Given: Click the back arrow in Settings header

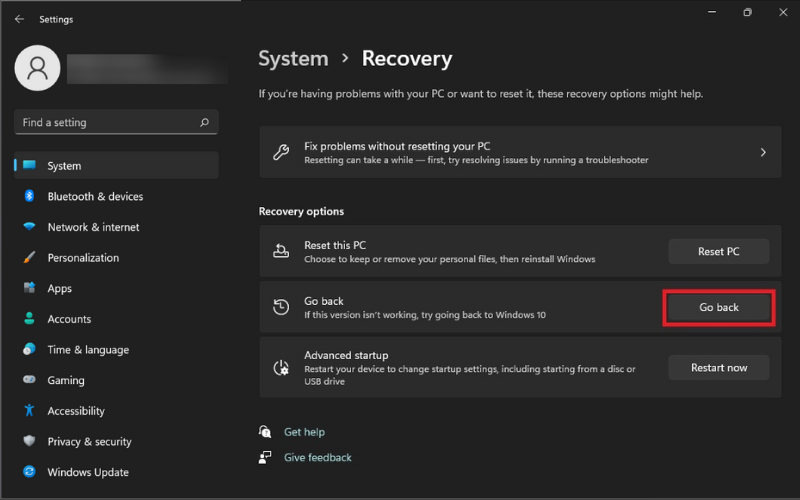Looking at the screenshot, I should click(x=19, y=19).
